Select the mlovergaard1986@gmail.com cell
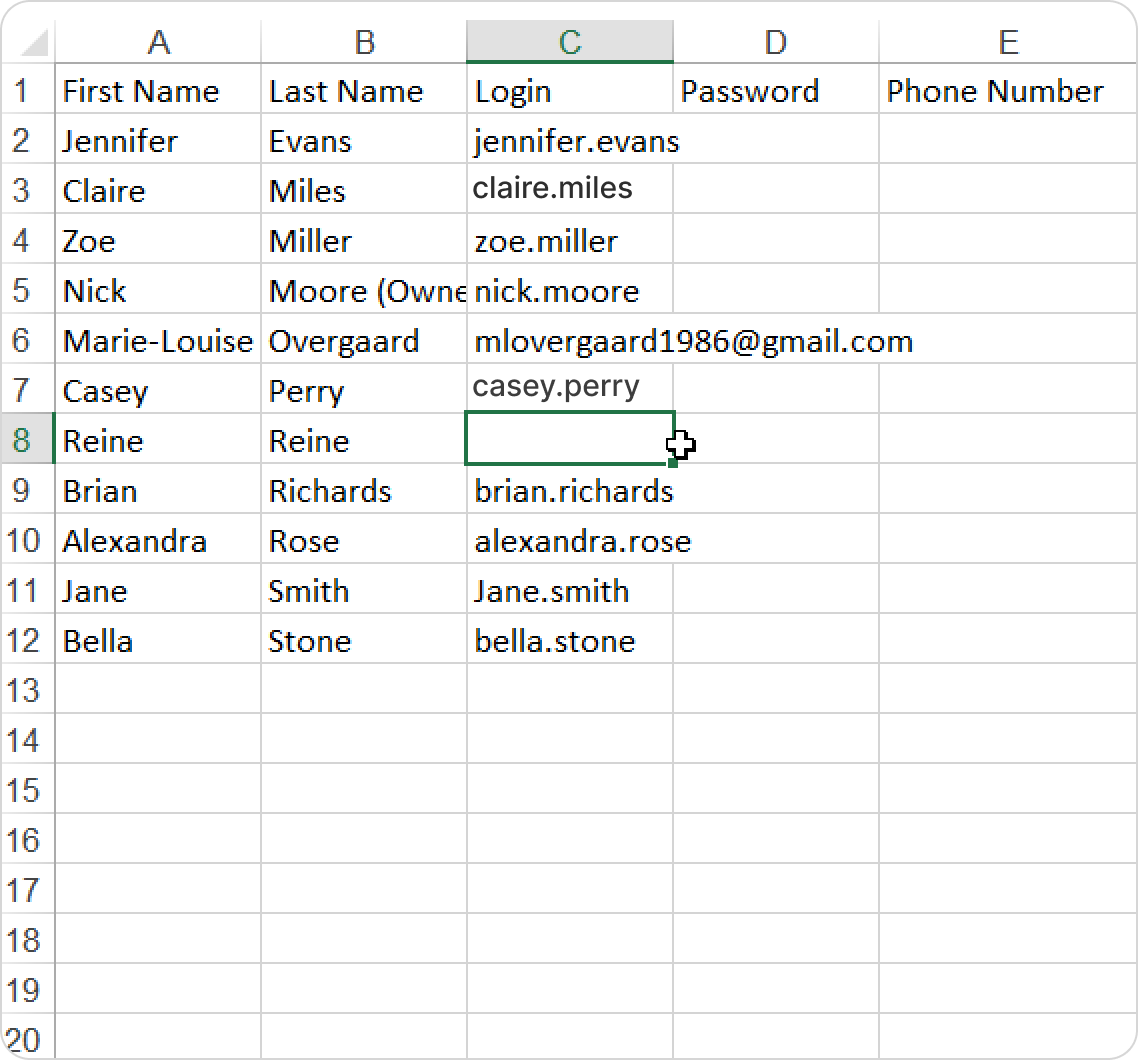 (569, 341)
